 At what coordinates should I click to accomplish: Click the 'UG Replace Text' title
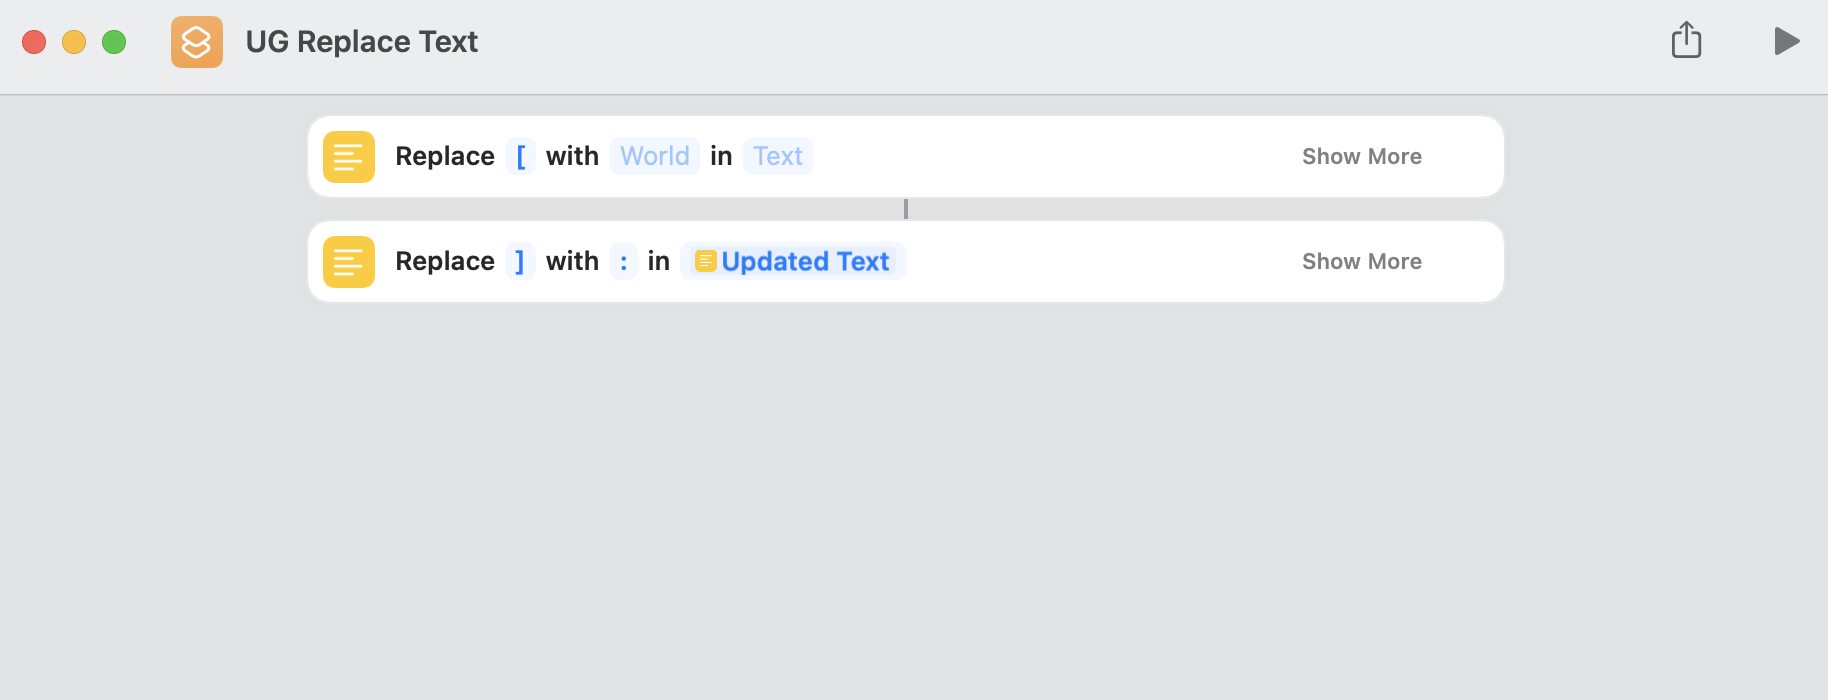coord(361,42)
